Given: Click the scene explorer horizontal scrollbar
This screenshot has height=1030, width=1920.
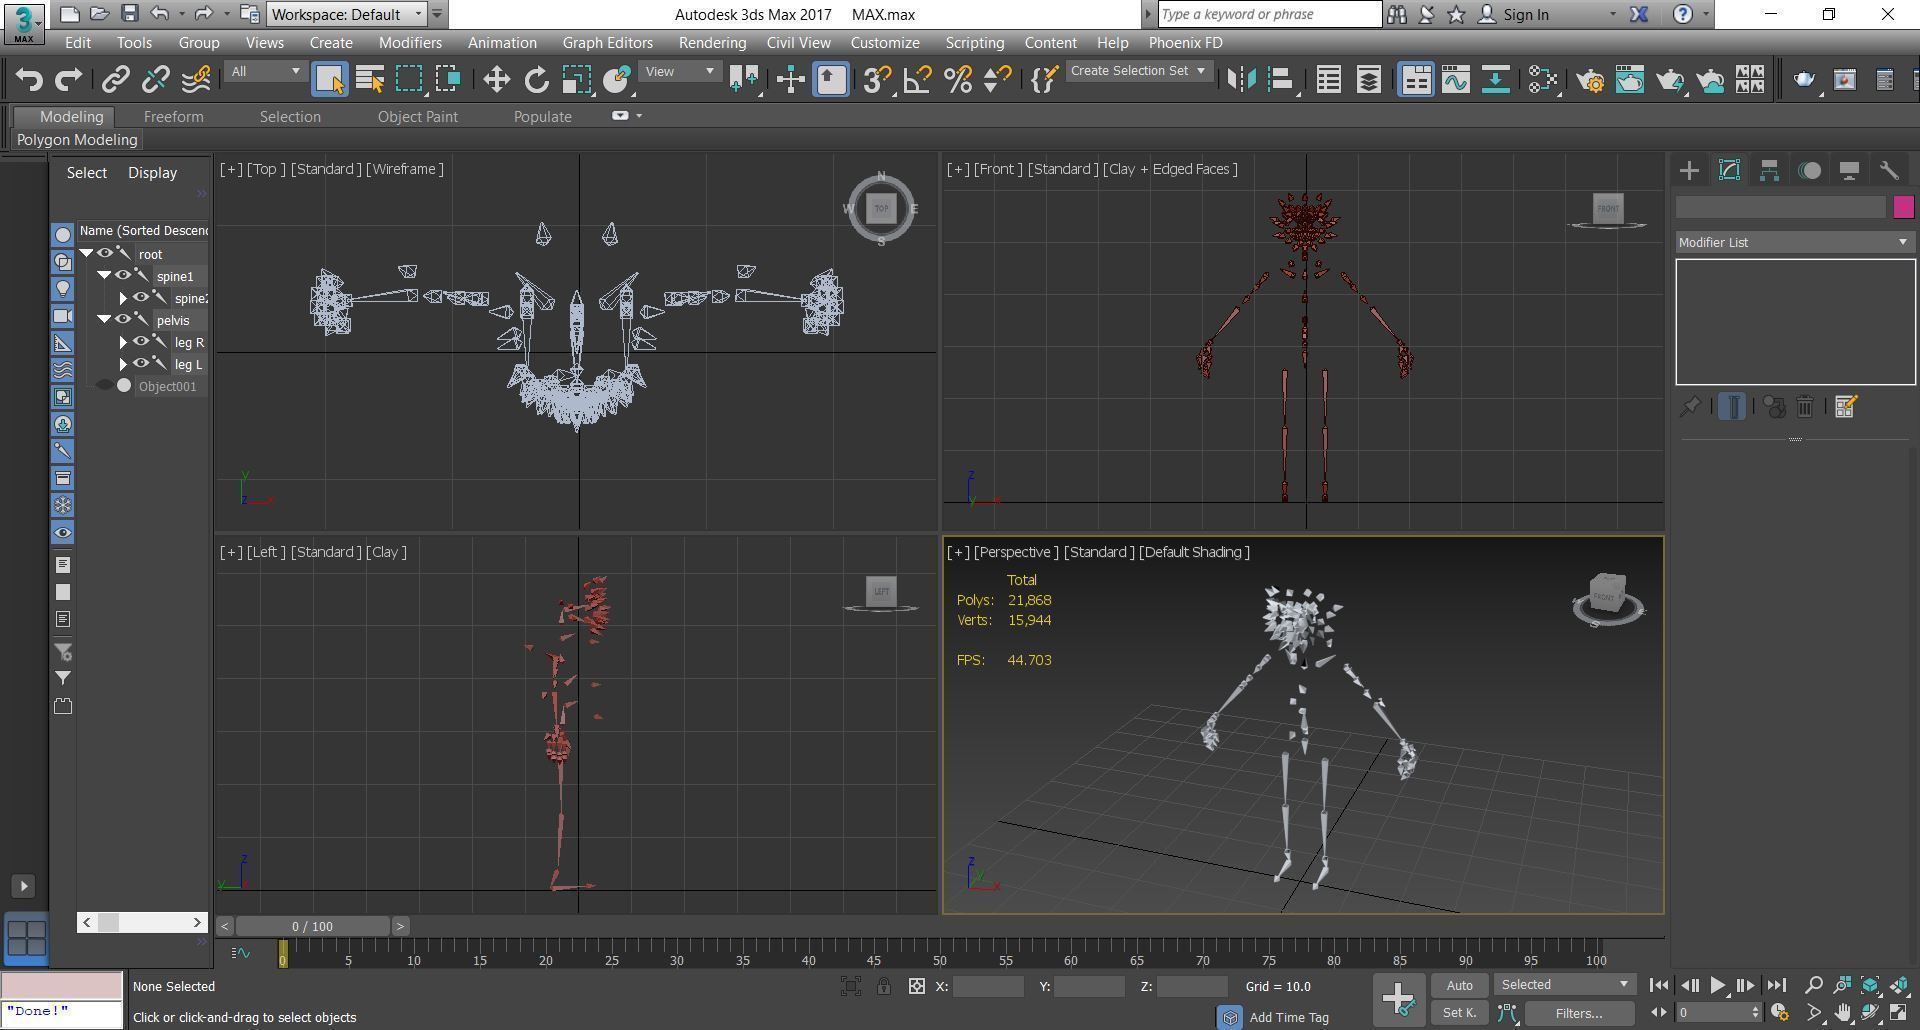Looking at the screenshot, I should pos(142,922).
